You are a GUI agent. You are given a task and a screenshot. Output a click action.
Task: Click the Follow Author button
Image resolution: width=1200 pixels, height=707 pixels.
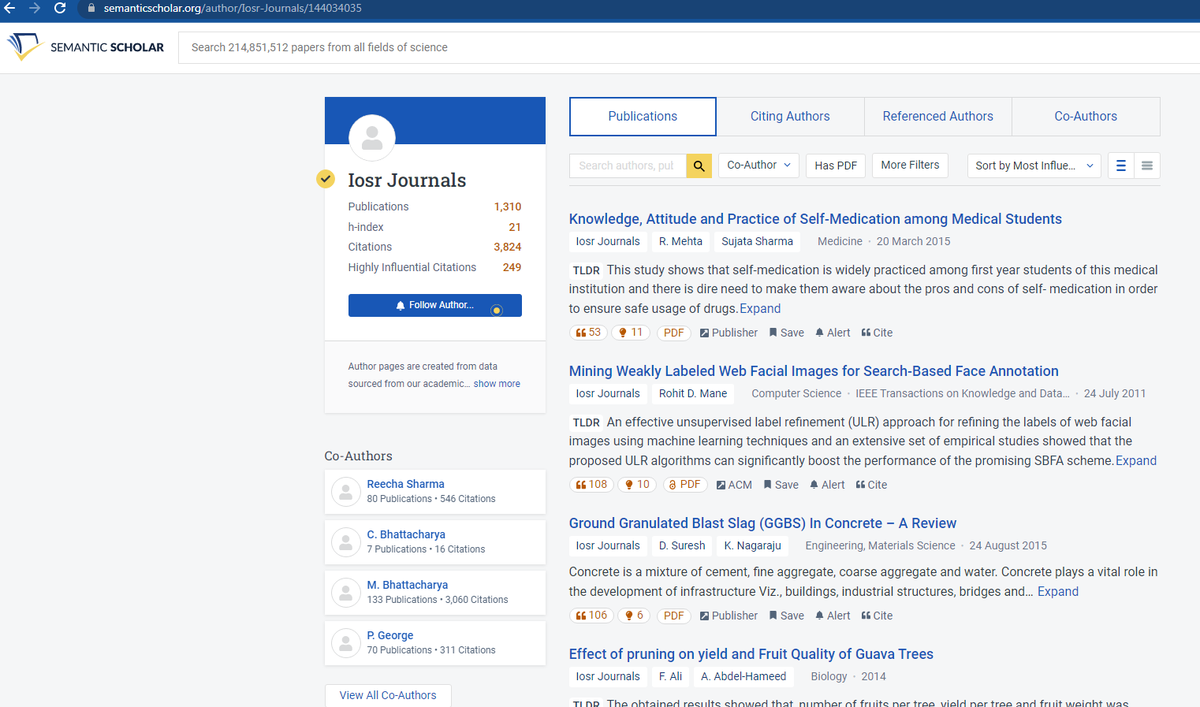[x=435, y=305]
